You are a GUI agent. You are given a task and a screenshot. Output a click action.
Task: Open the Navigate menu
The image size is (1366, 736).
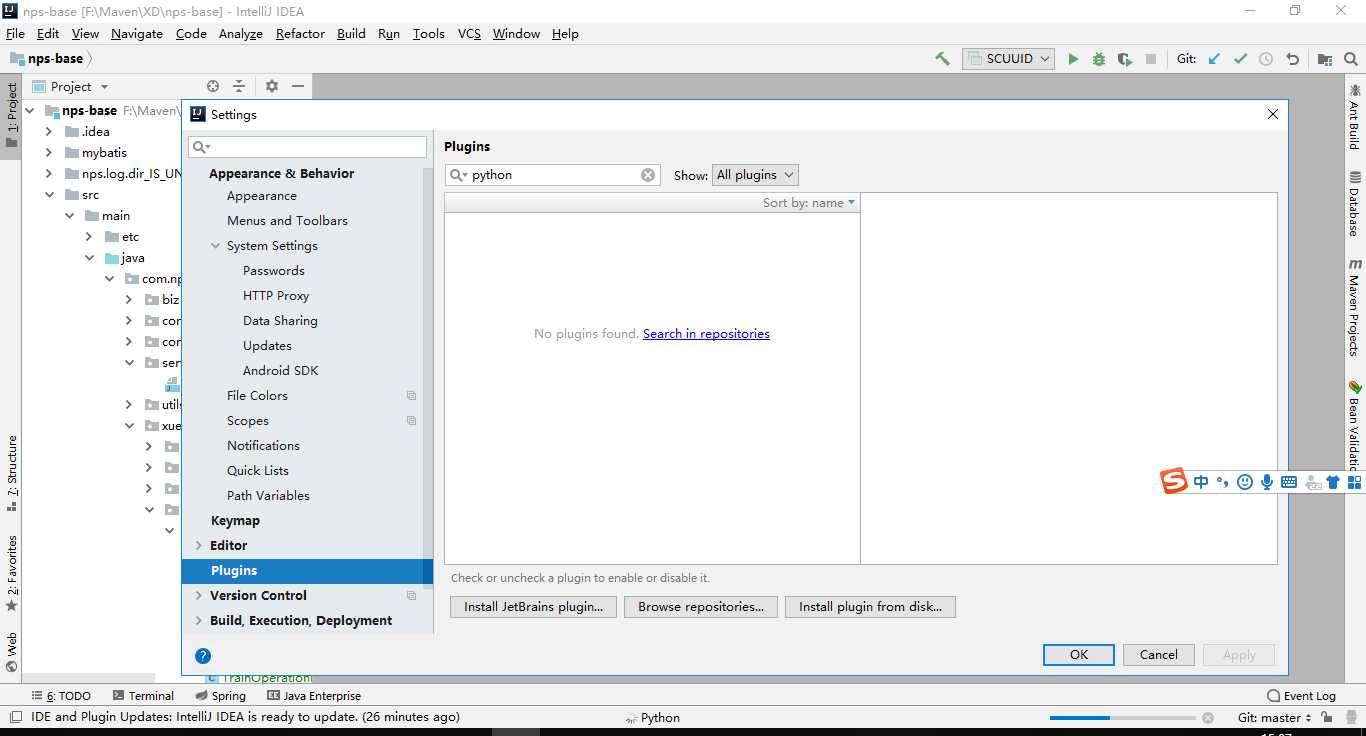point(137,33)
